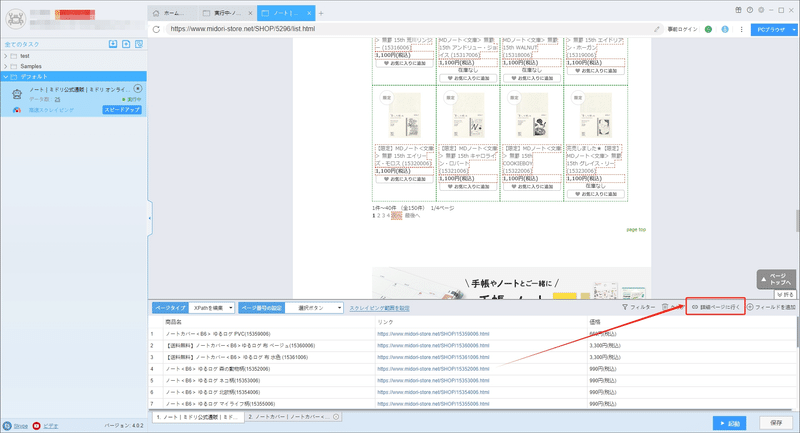Click the 最後へ pagination link
800x433 pixels.
tap(413, 216)
